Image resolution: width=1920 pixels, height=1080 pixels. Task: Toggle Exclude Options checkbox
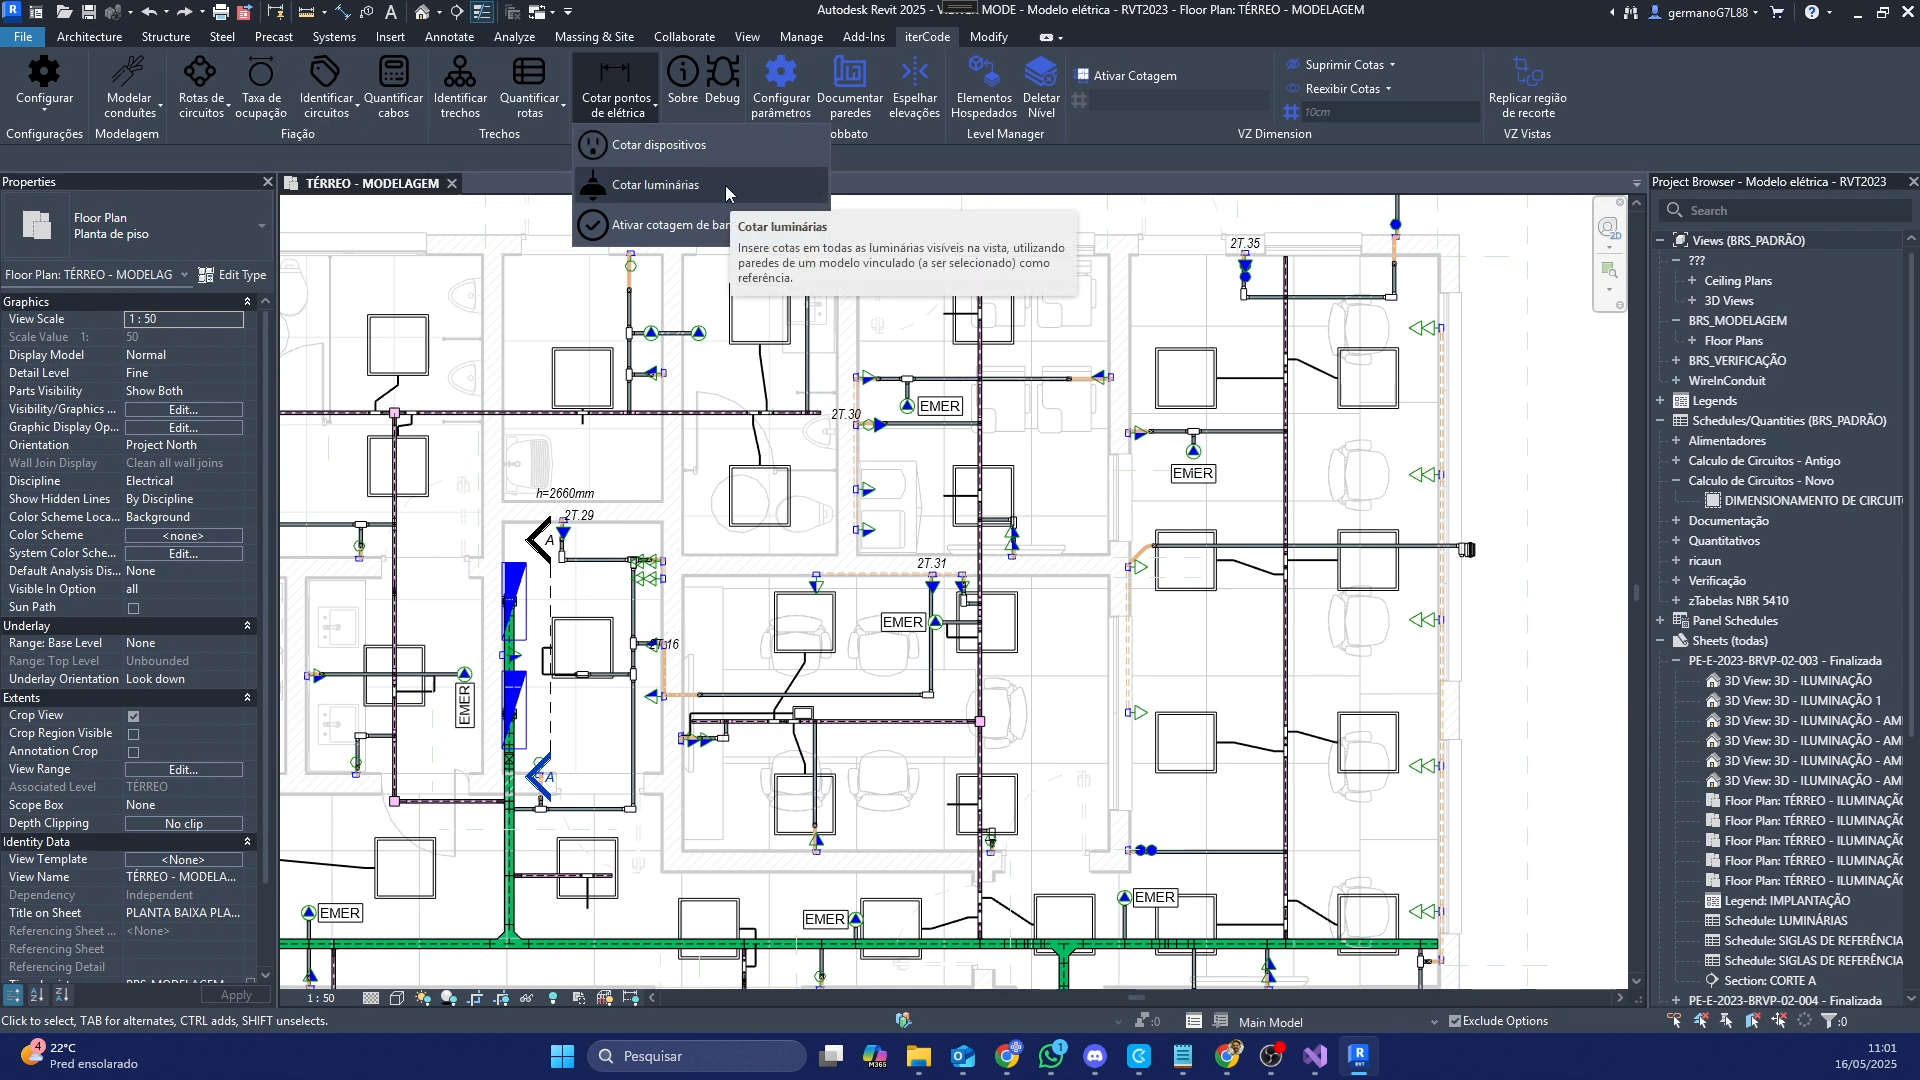point(1455,1021)
